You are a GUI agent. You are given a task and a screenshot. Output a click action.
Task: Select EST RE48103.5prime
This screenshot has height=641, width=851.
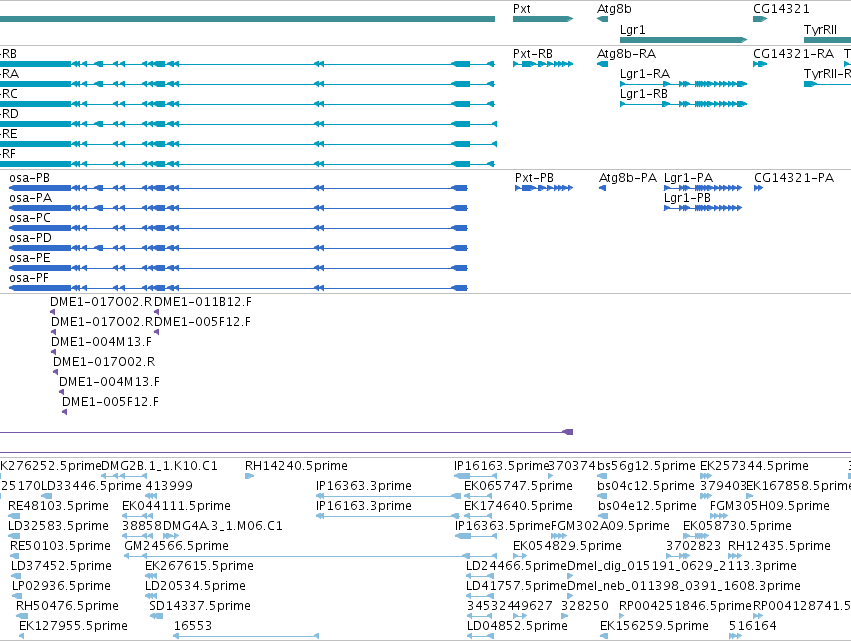click(58, 506)
